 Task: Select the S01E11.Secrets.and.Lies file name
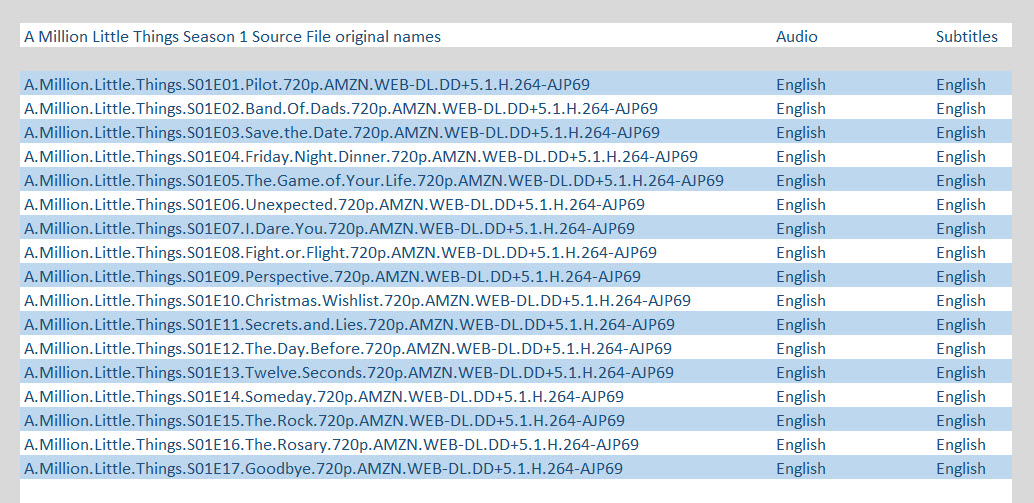tap(350, 325)
